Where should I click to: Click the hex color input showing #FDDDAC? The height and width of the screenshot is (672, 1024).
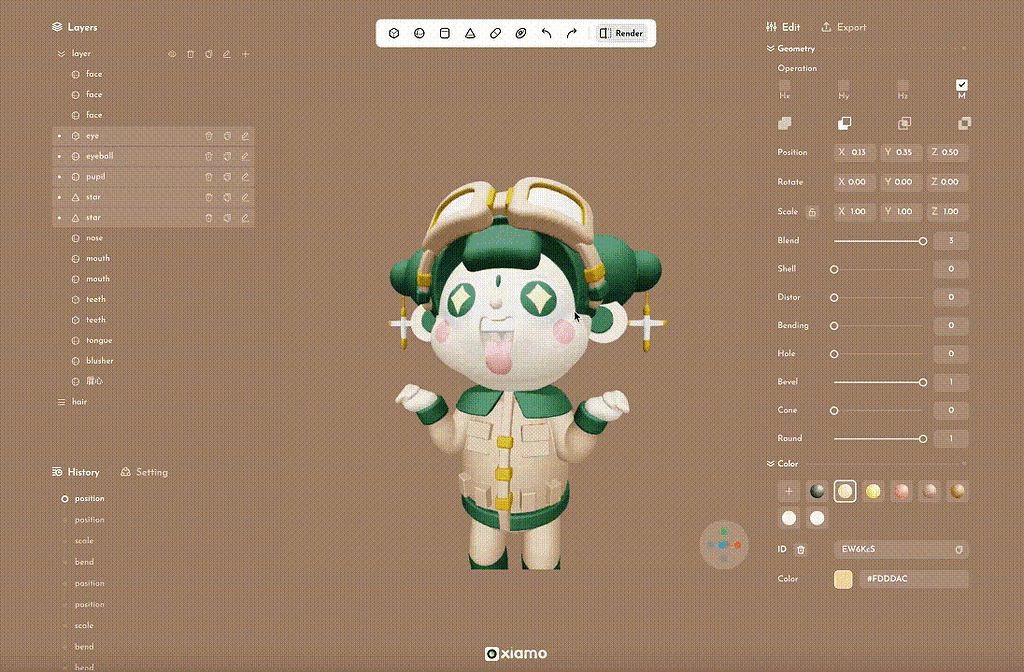913,578
